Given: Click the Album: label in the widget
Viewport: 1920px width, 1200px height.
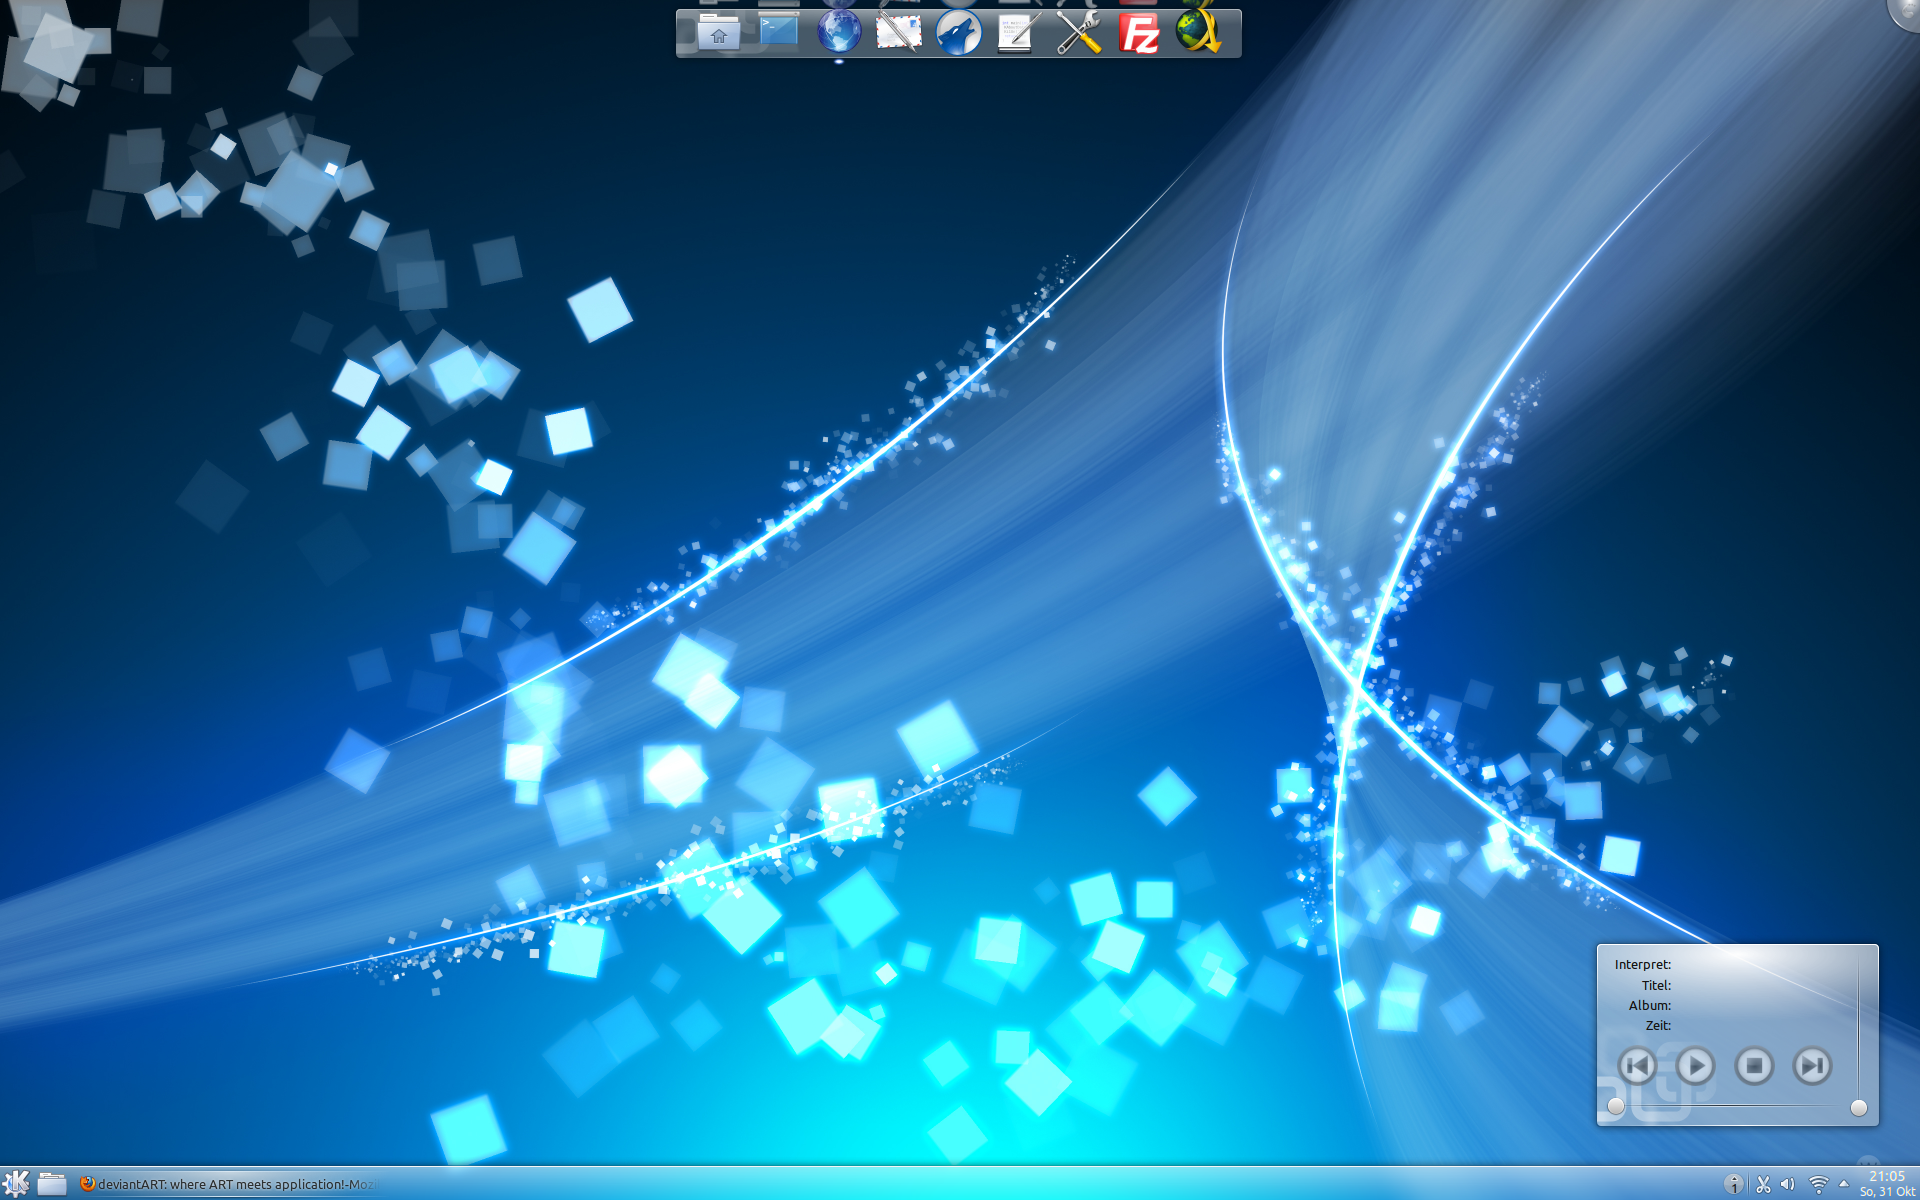Looking at the screenshot, I should click(1650, 1006).
